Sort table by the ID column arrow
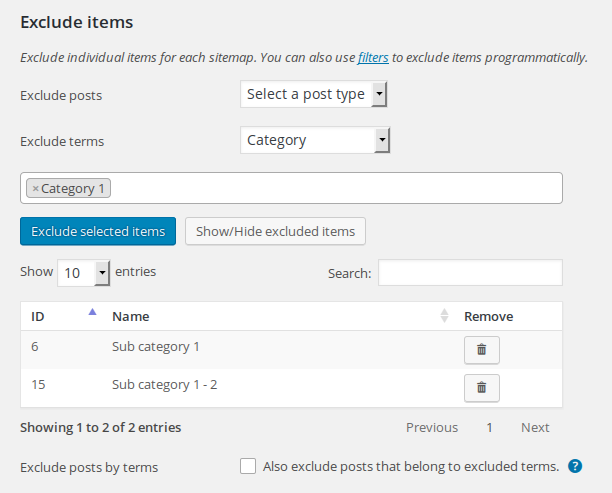 pos(92,312)
